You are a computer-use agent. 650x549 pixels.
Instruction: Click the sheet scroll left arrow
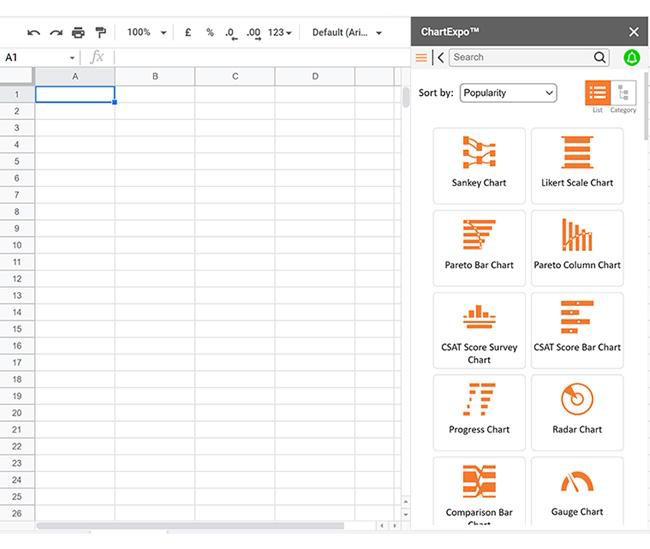coord(381,526)
